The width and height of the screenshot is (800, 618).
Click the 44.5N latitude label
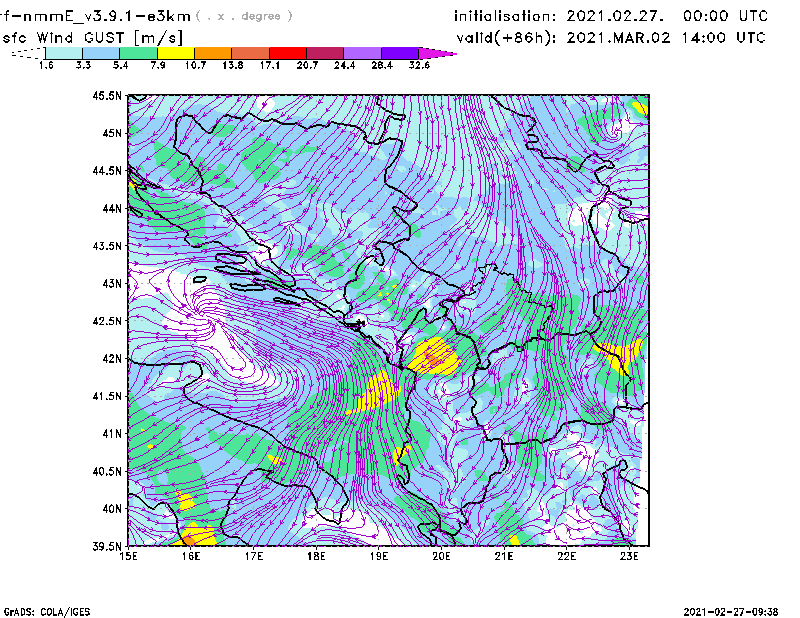107,170
